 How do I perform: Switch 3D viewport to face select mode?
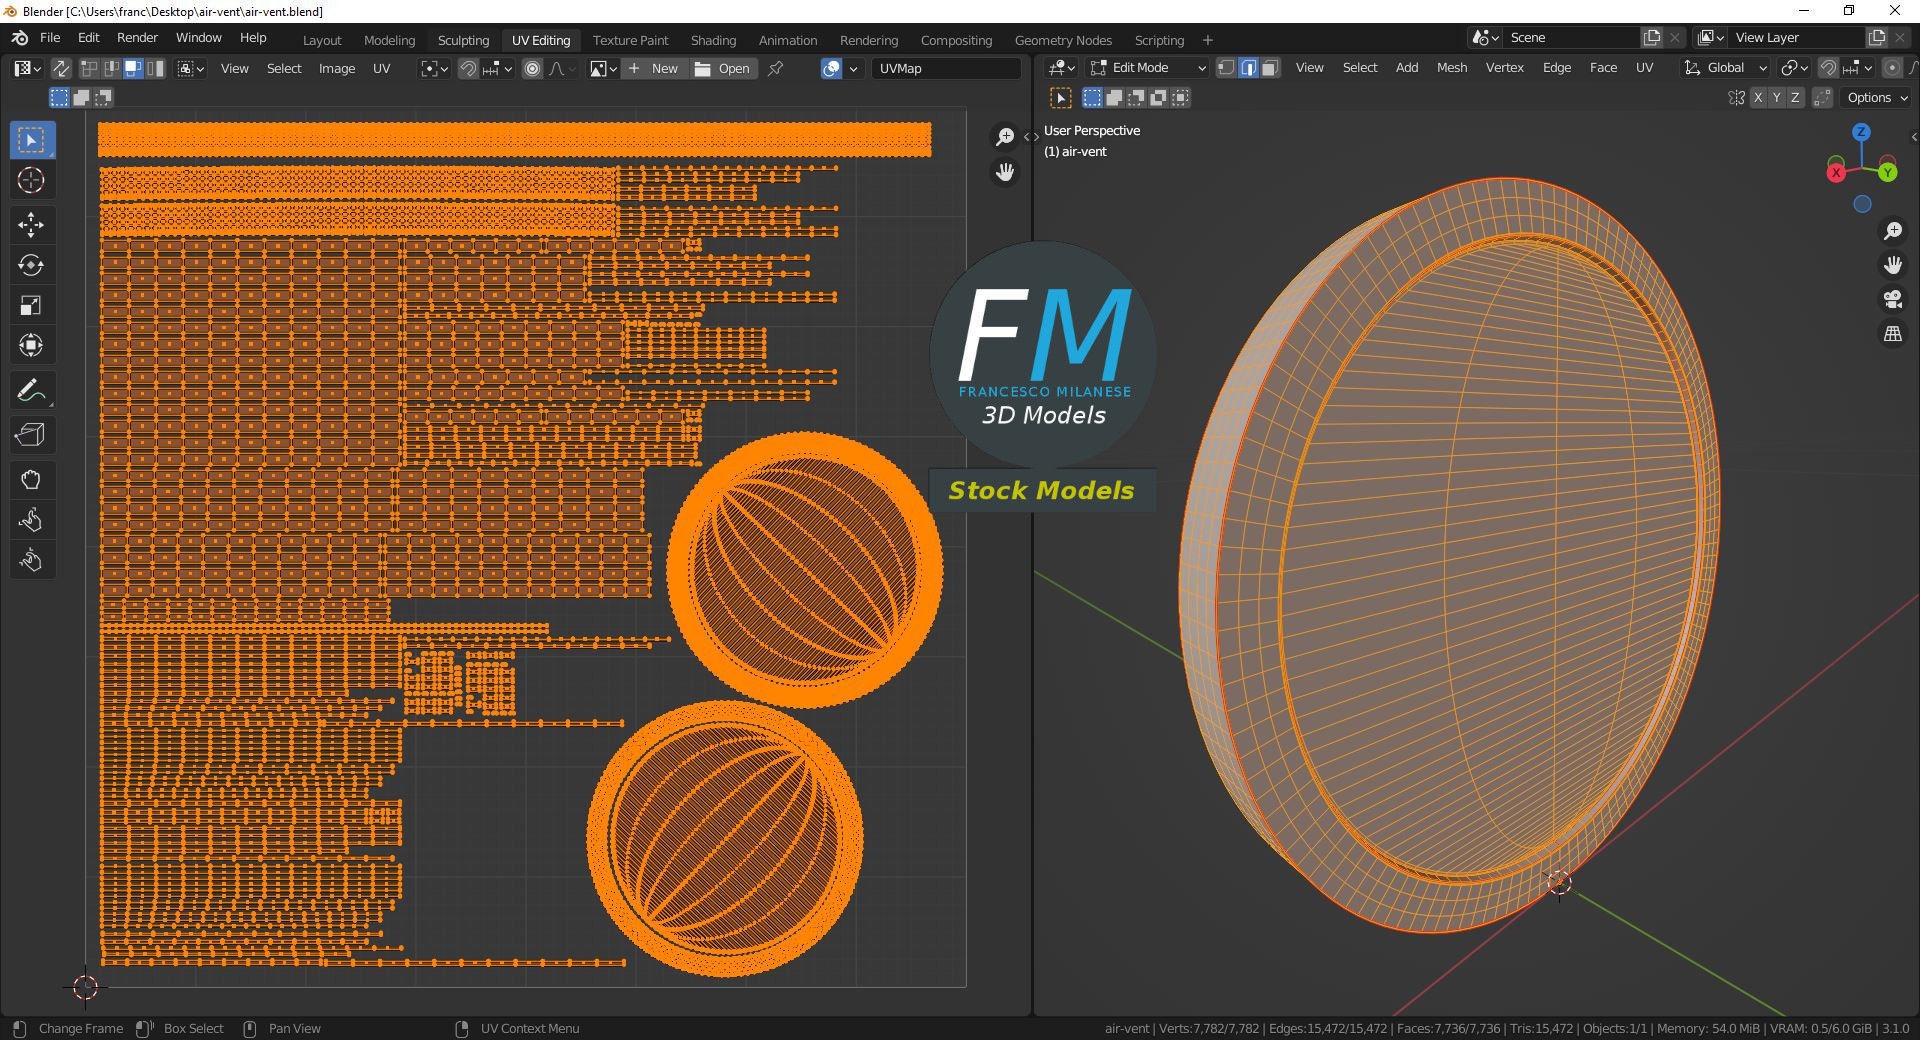tap(1270, 68)
